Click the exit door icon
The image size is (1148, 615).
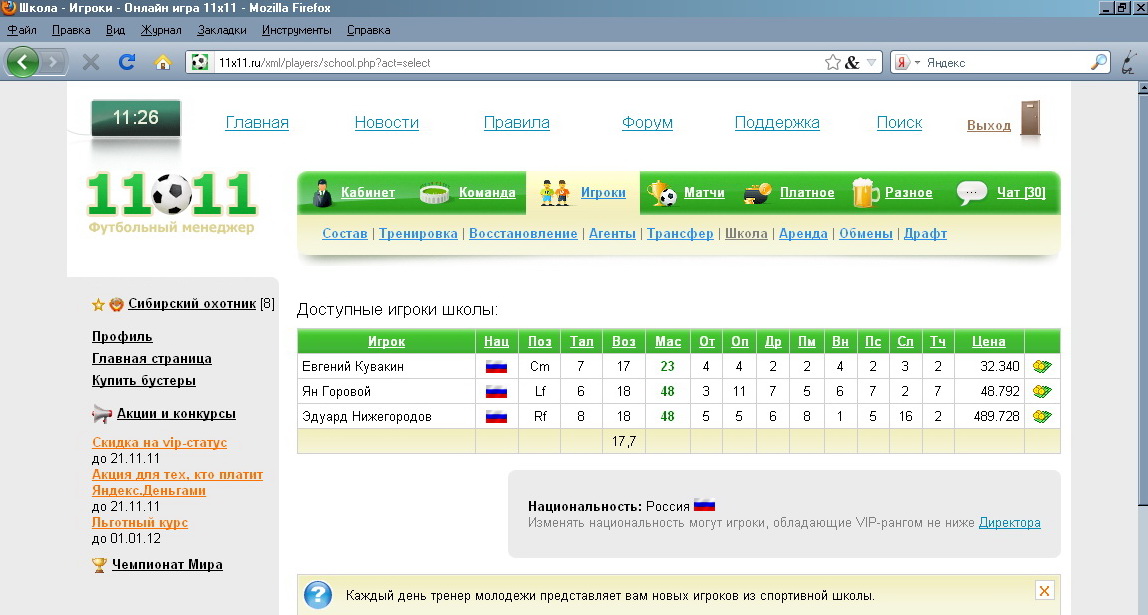(1030, 119)
